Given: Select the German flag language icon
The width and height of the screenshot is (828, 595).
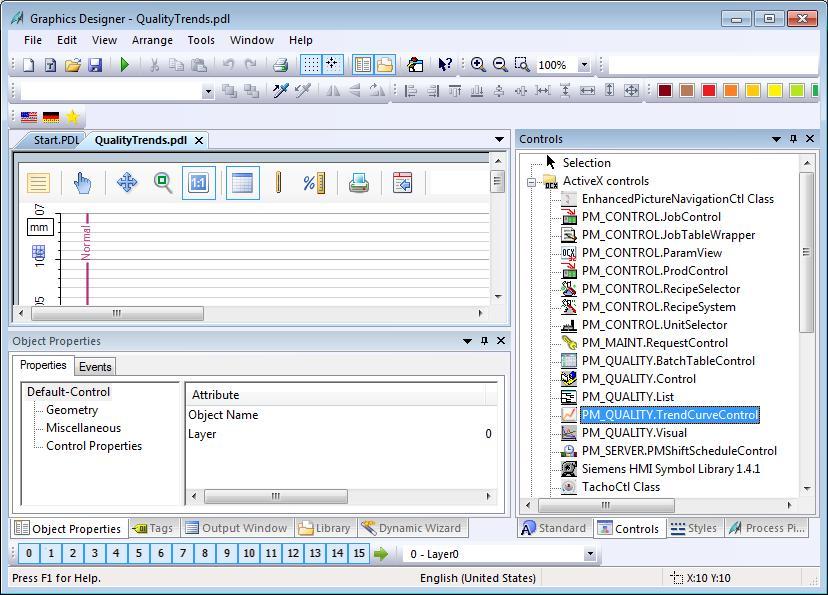Looking at the screenshot, I should (x=51, y=117).
